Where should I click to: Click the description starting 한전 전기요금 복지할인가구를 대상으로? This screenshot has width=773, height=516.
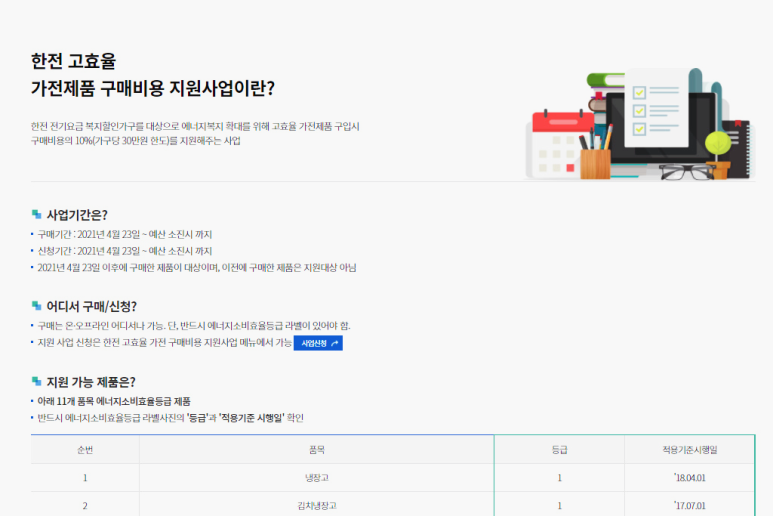tap(195, 127)
